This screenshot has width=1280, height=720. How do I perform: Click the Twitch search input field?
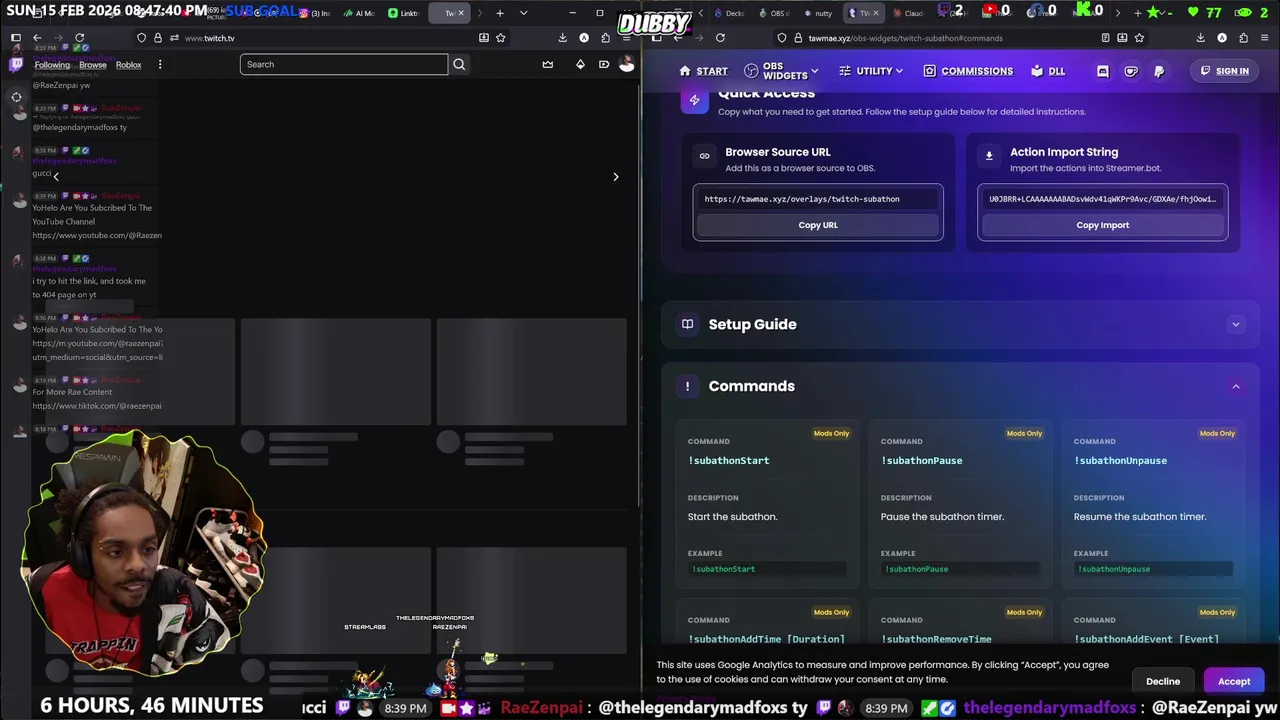pyautogui.click(x=344, y=64)
